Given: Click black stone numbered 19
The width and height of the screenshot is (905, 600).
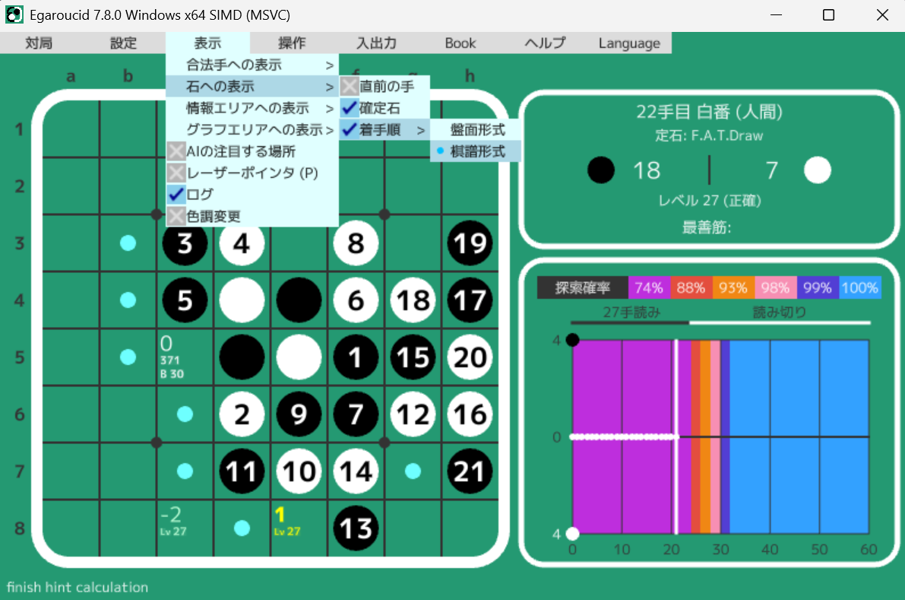Looking at the screenshot, I should click(470, 243).
